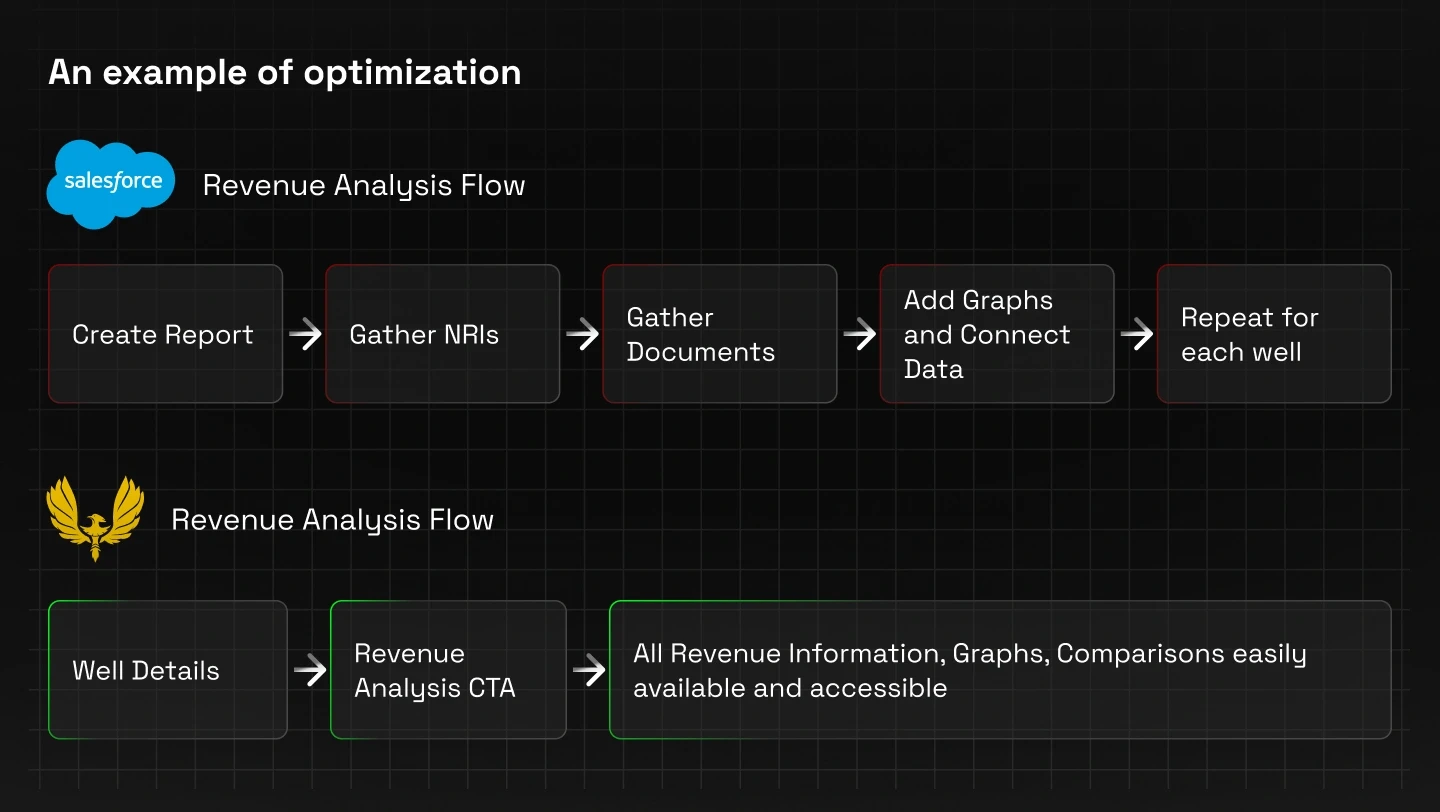This screenshot has width=1440, height=812.
Task: Click Revenue Analysis Flow title beside phoenix logo
Action: coord(332,520)
